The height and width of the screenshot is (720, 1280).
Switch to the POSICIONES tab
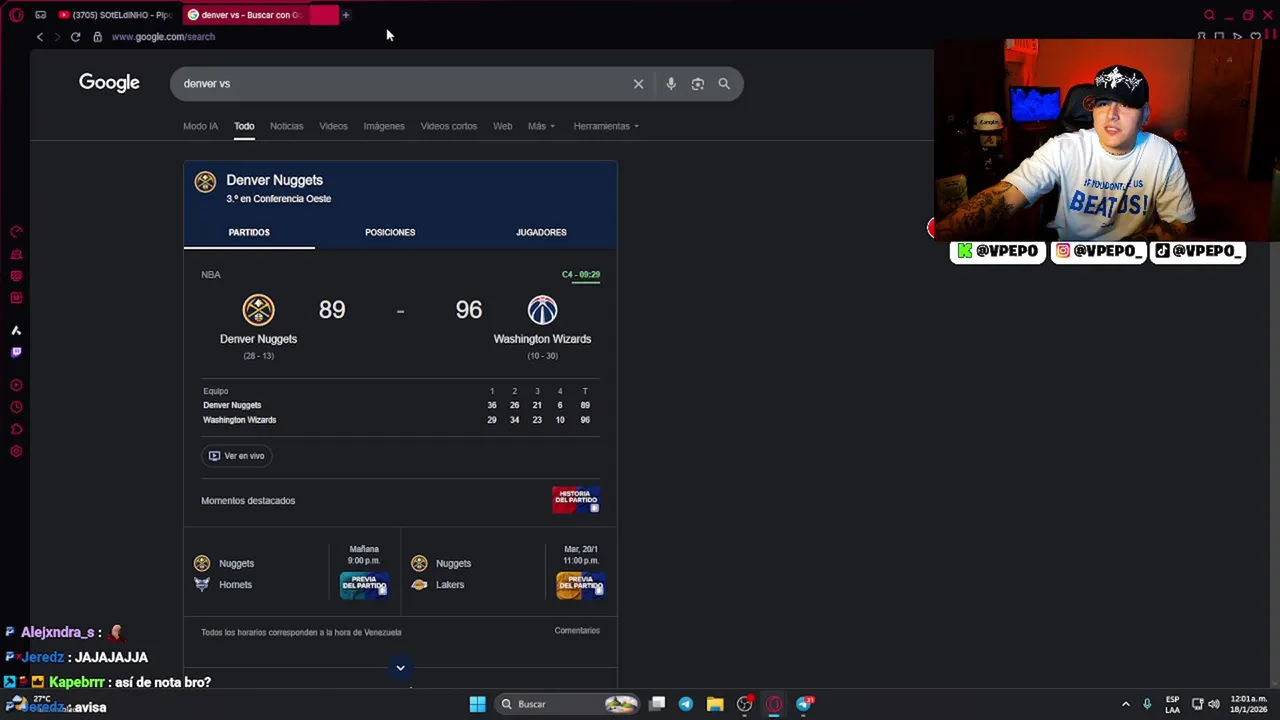point(390,232)
